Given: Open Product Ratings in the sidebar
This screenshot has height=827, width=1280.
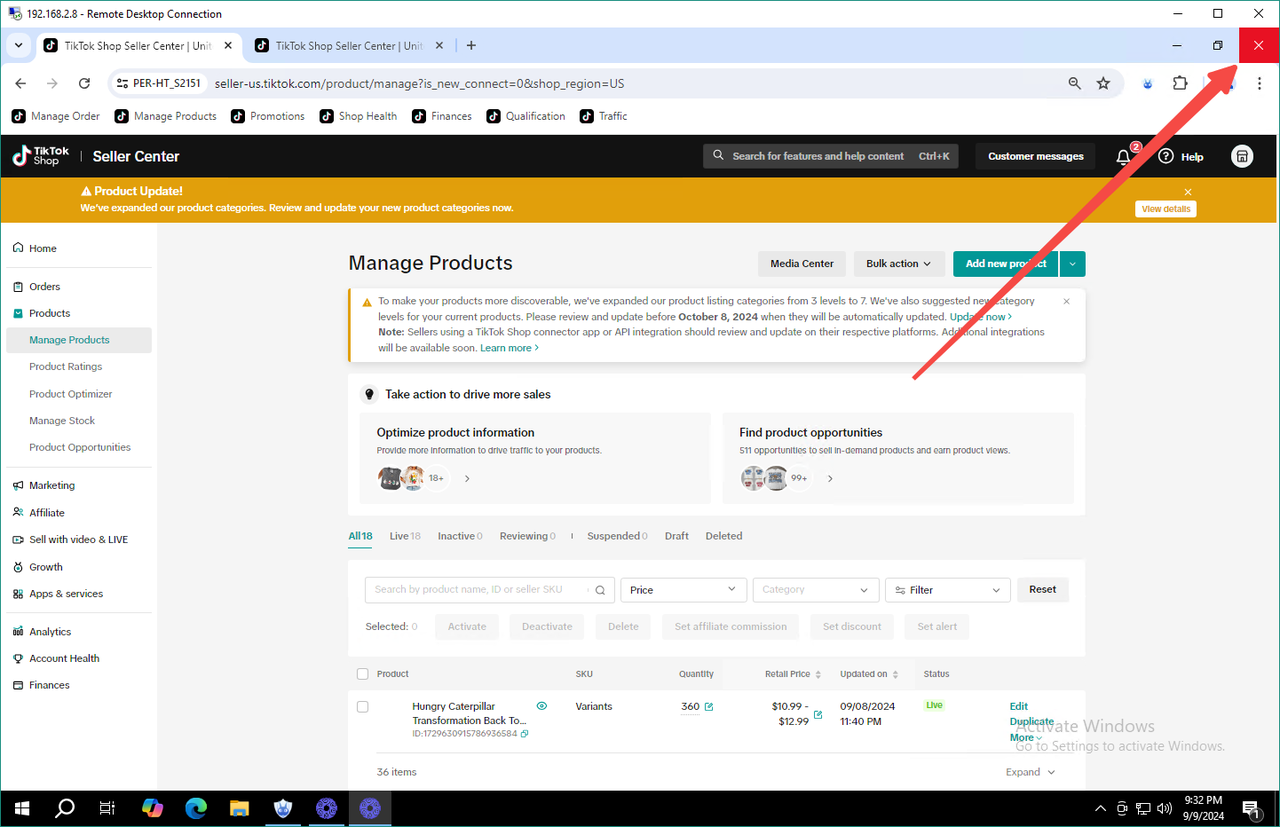Looking at the screenshot, I should (x=66, y=367).
